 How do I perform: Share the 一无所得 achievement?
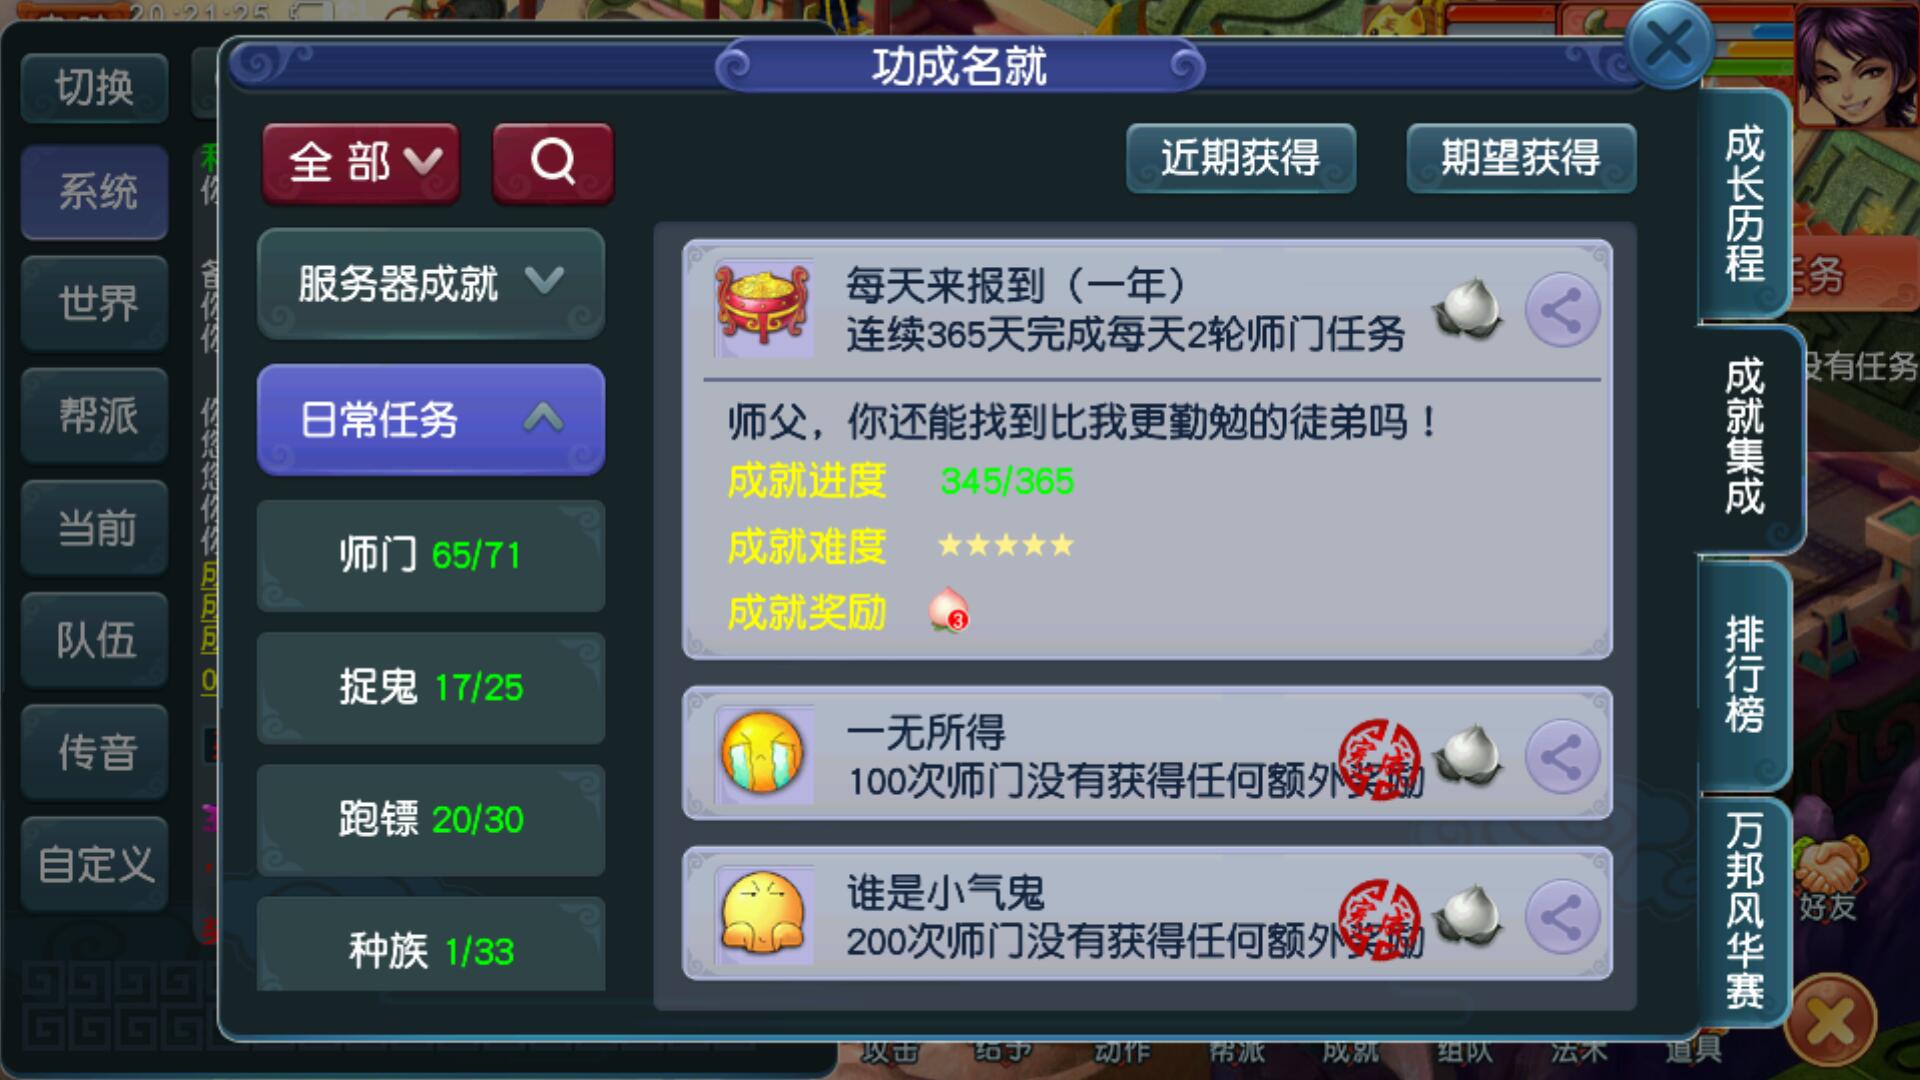(1561, 757)
